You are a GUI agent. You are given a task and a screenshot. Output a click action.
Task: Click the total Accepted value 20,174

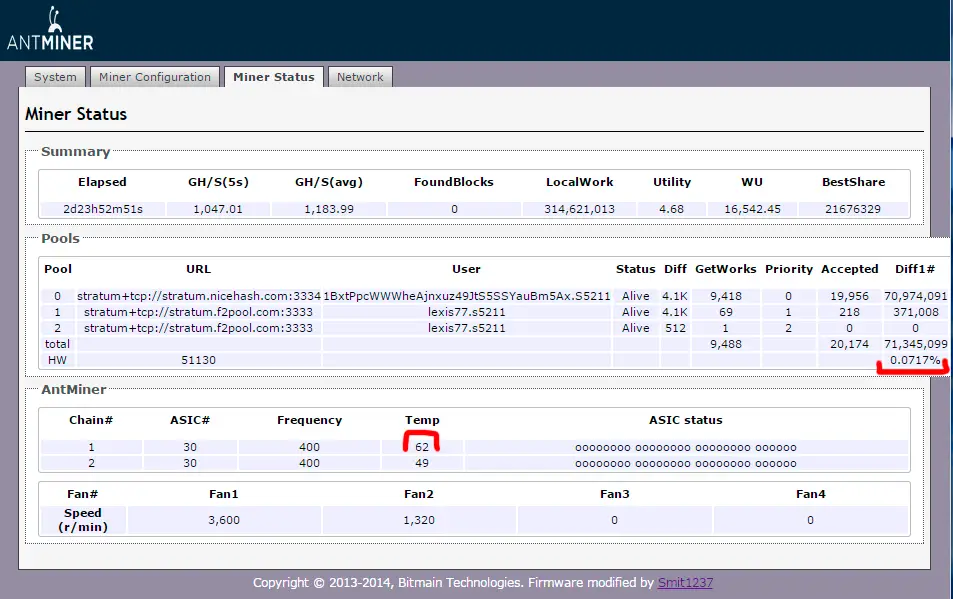pyautogui.click(x=850, y=344)
